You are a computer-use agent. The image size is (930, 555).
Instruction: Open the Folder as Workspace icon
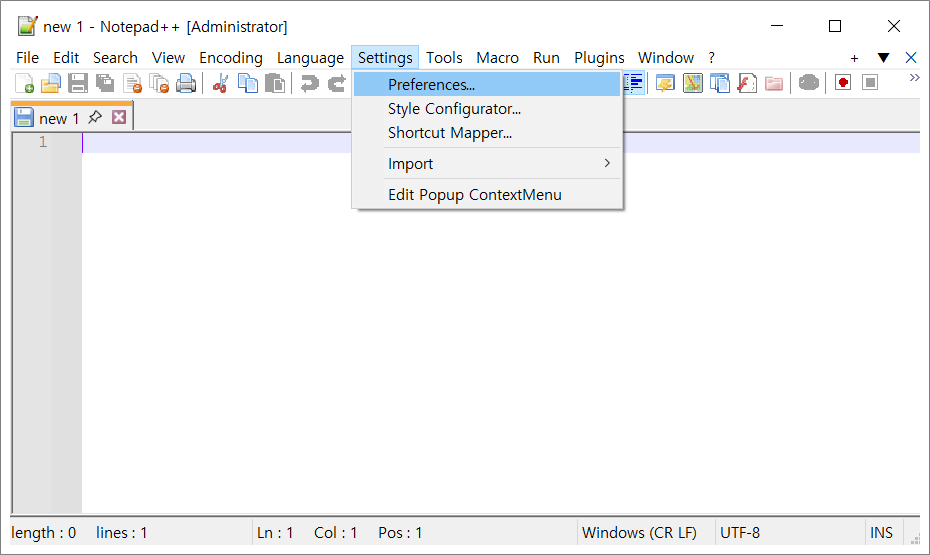(774, 83)
